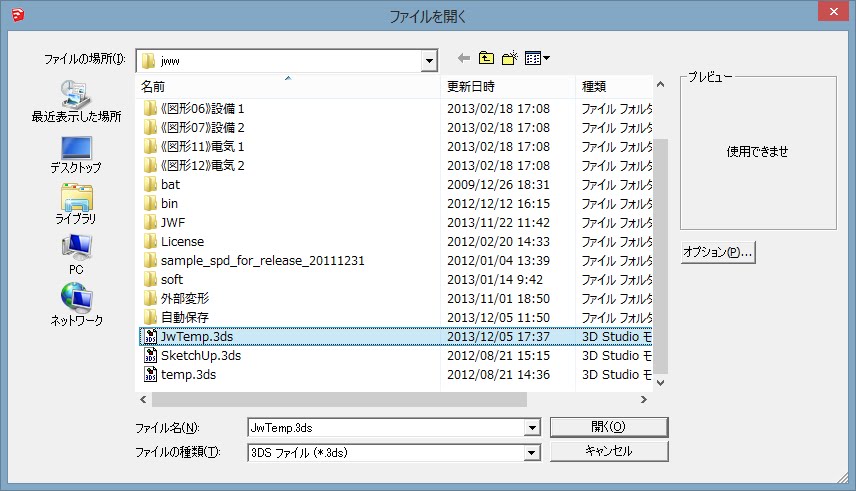Click the Back navigation arrow icon
This screenshot has height=491, width=856.
(x=463, y=58)
